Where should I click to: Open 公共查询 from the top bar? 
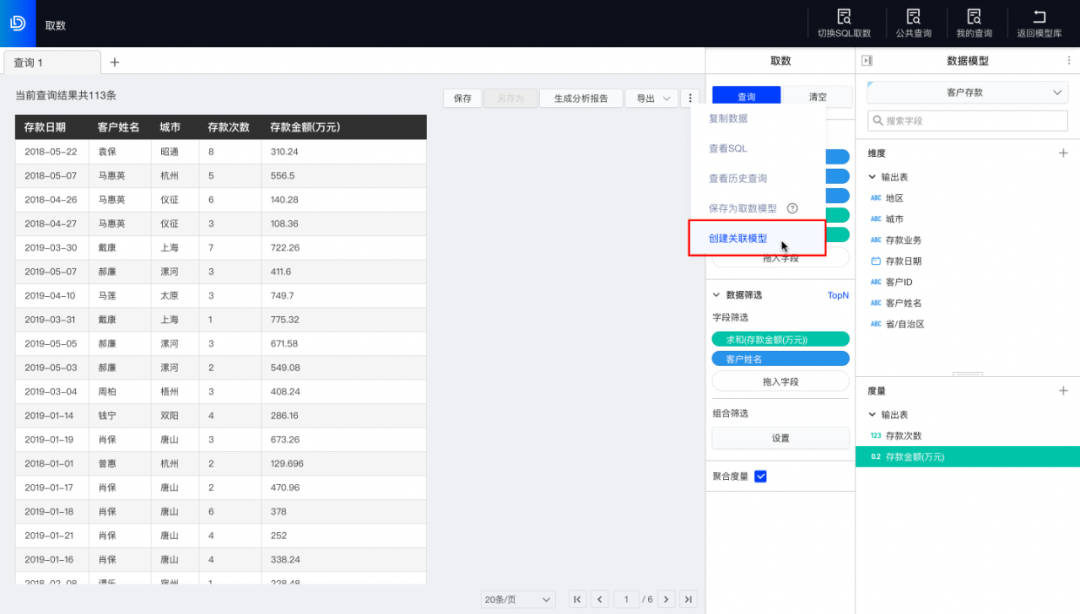913,17
